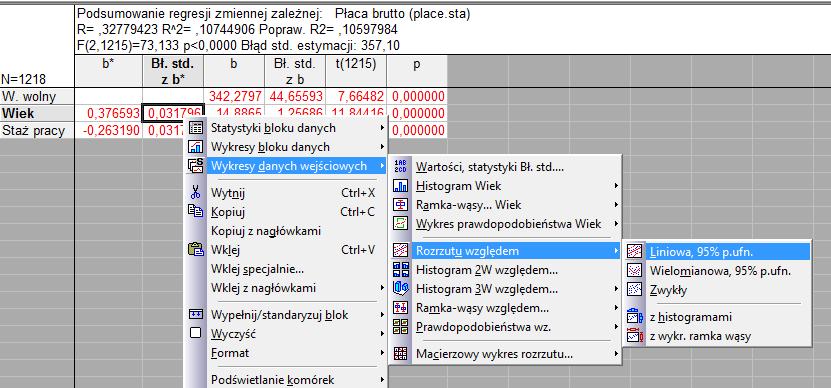Viewport: 831px width, 388px height.
Task: Click the Histogram Wiek bar chart icon
Action: [x=401, y=186]
